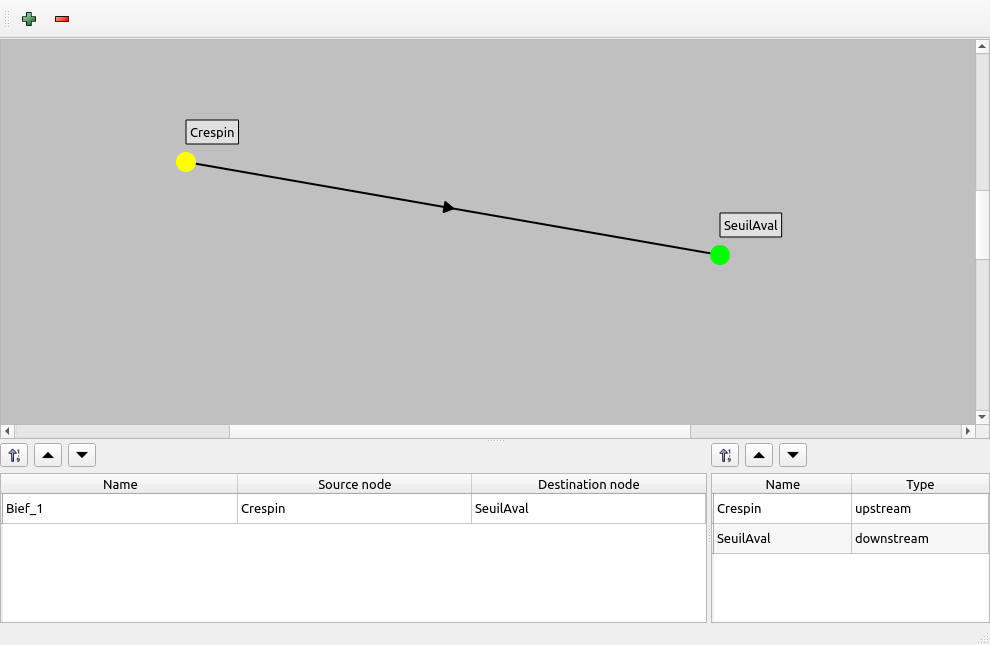990x645 pixels.
Task: Click the Source node column header
Action: click(x=354, y=484)
